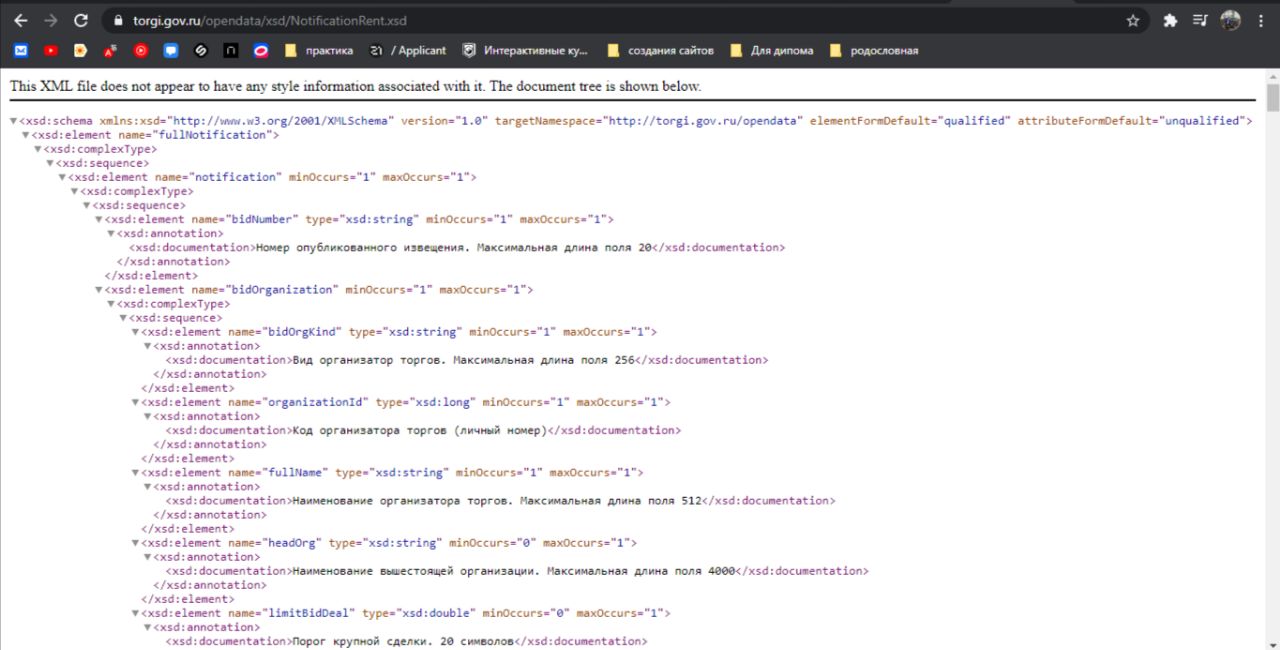Screen dimensions: 1280x650
Task: Open the blue mail bookmark icon
Action: tap(21, 50)
